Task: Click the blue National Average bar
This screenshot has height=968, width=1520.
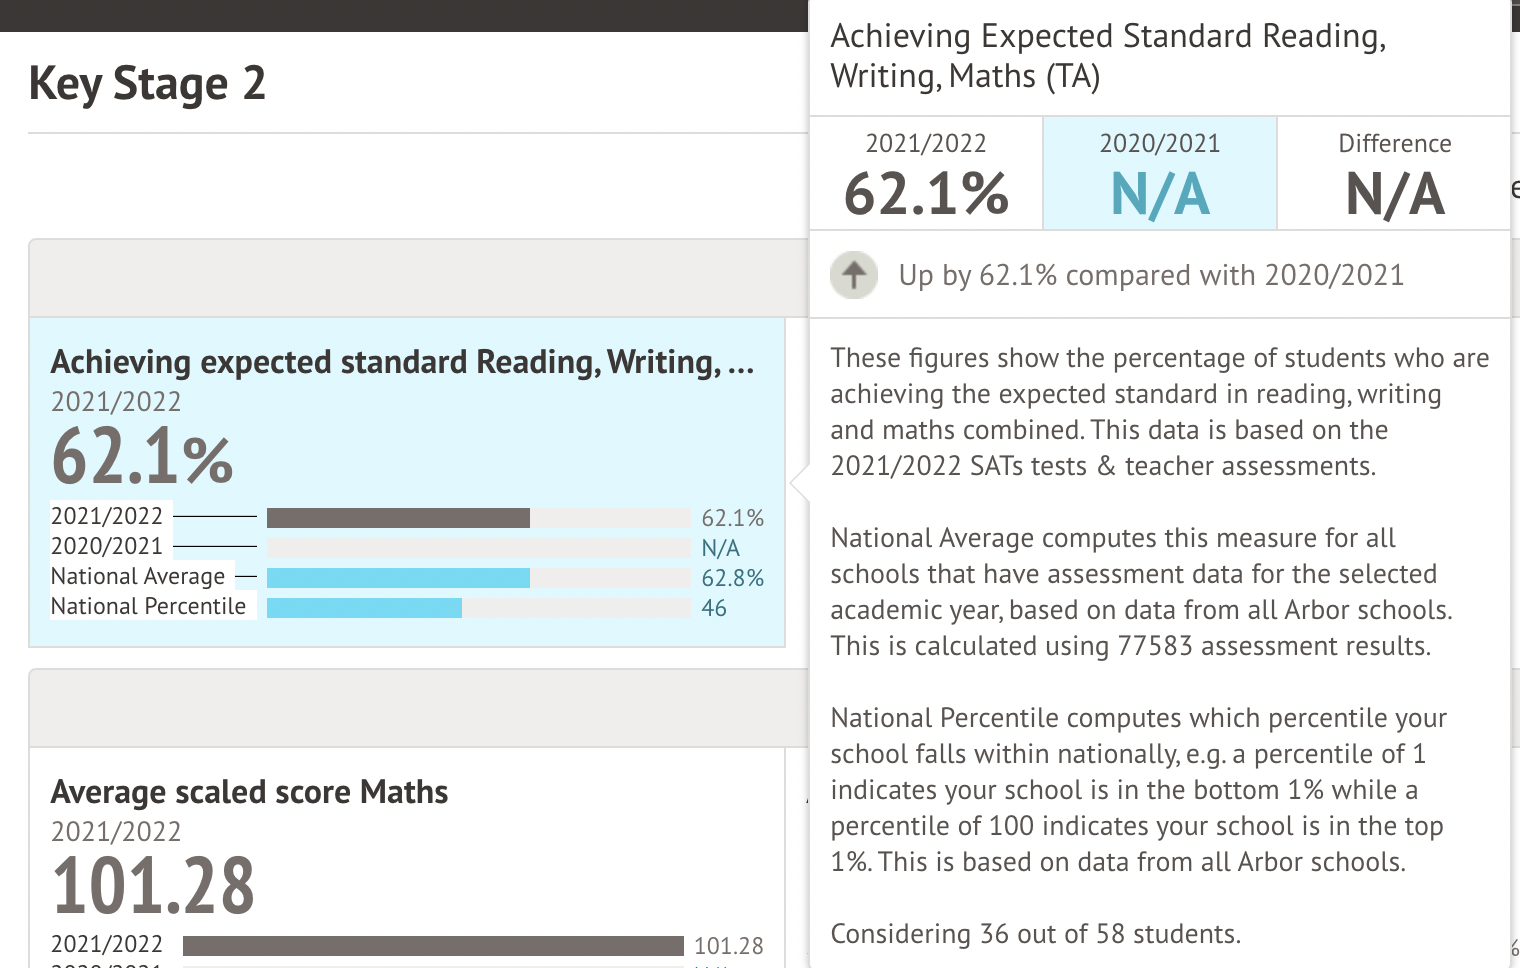Action: [x=398, y=578]
